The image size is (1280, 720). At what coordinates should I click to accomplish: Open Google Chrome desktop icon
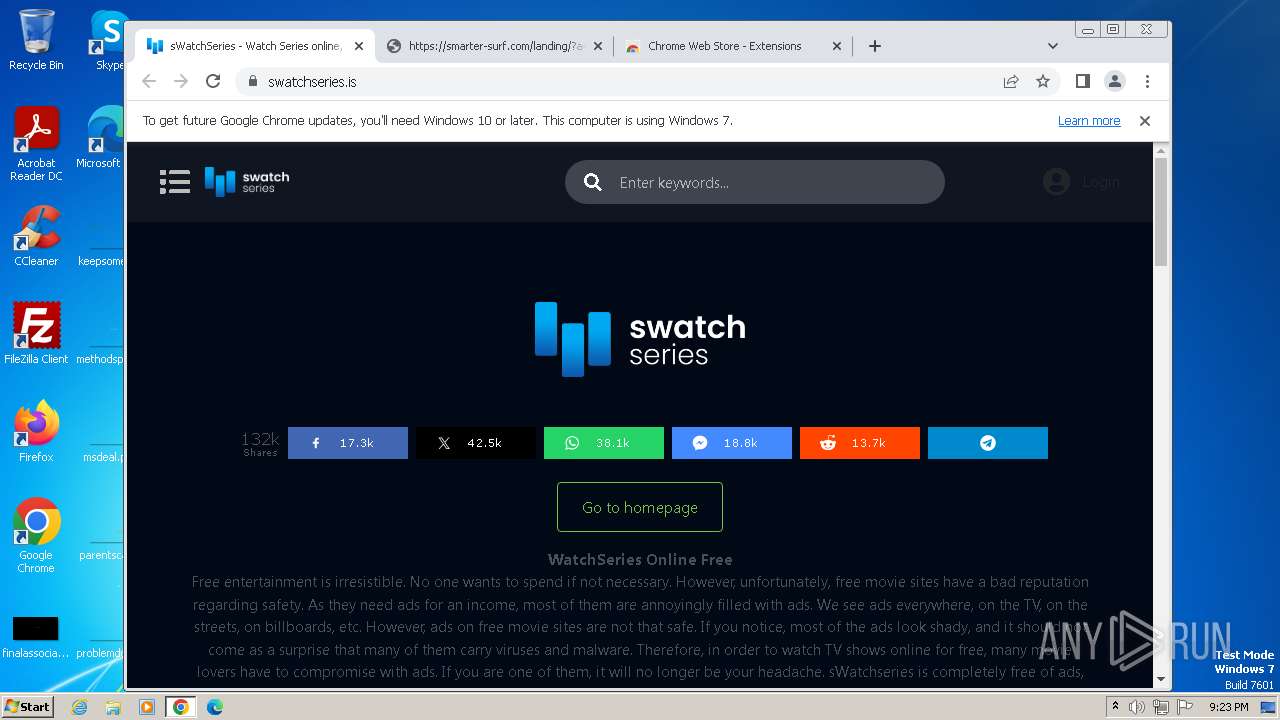pyautogui.click(x=36, y=535)
